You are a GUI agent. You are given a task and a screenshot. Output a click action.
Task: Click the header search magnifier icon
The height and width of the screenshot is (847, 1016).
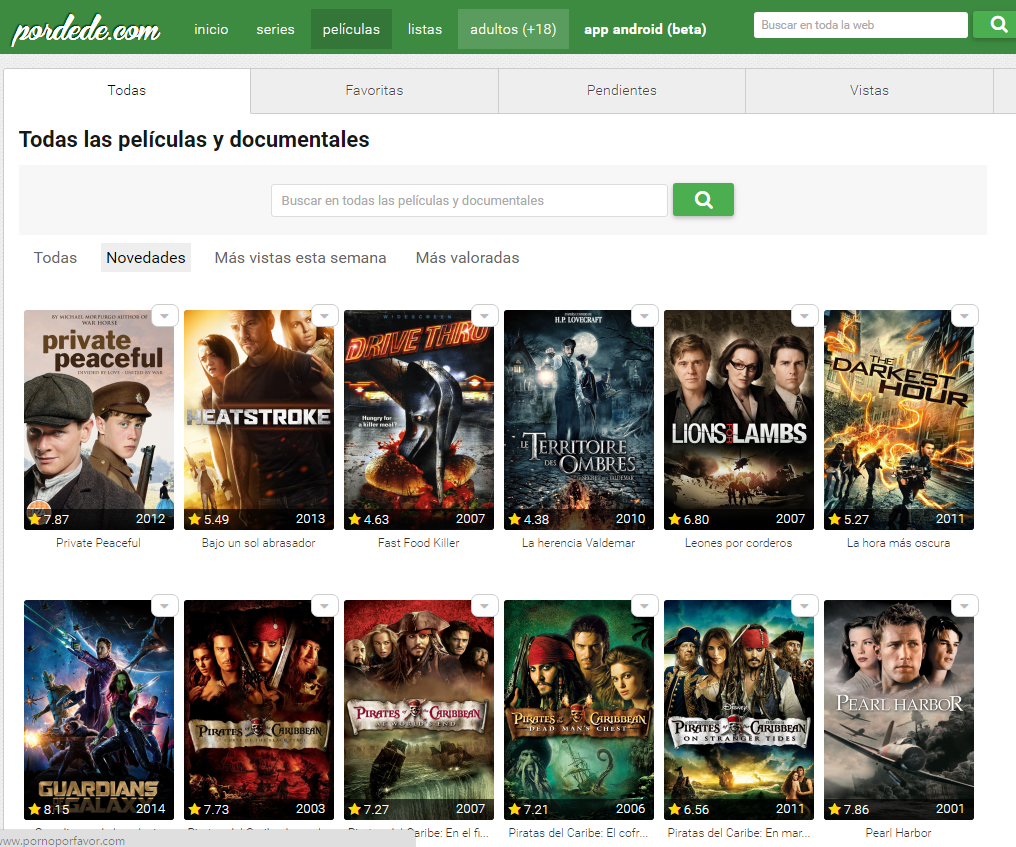[999, 25]
